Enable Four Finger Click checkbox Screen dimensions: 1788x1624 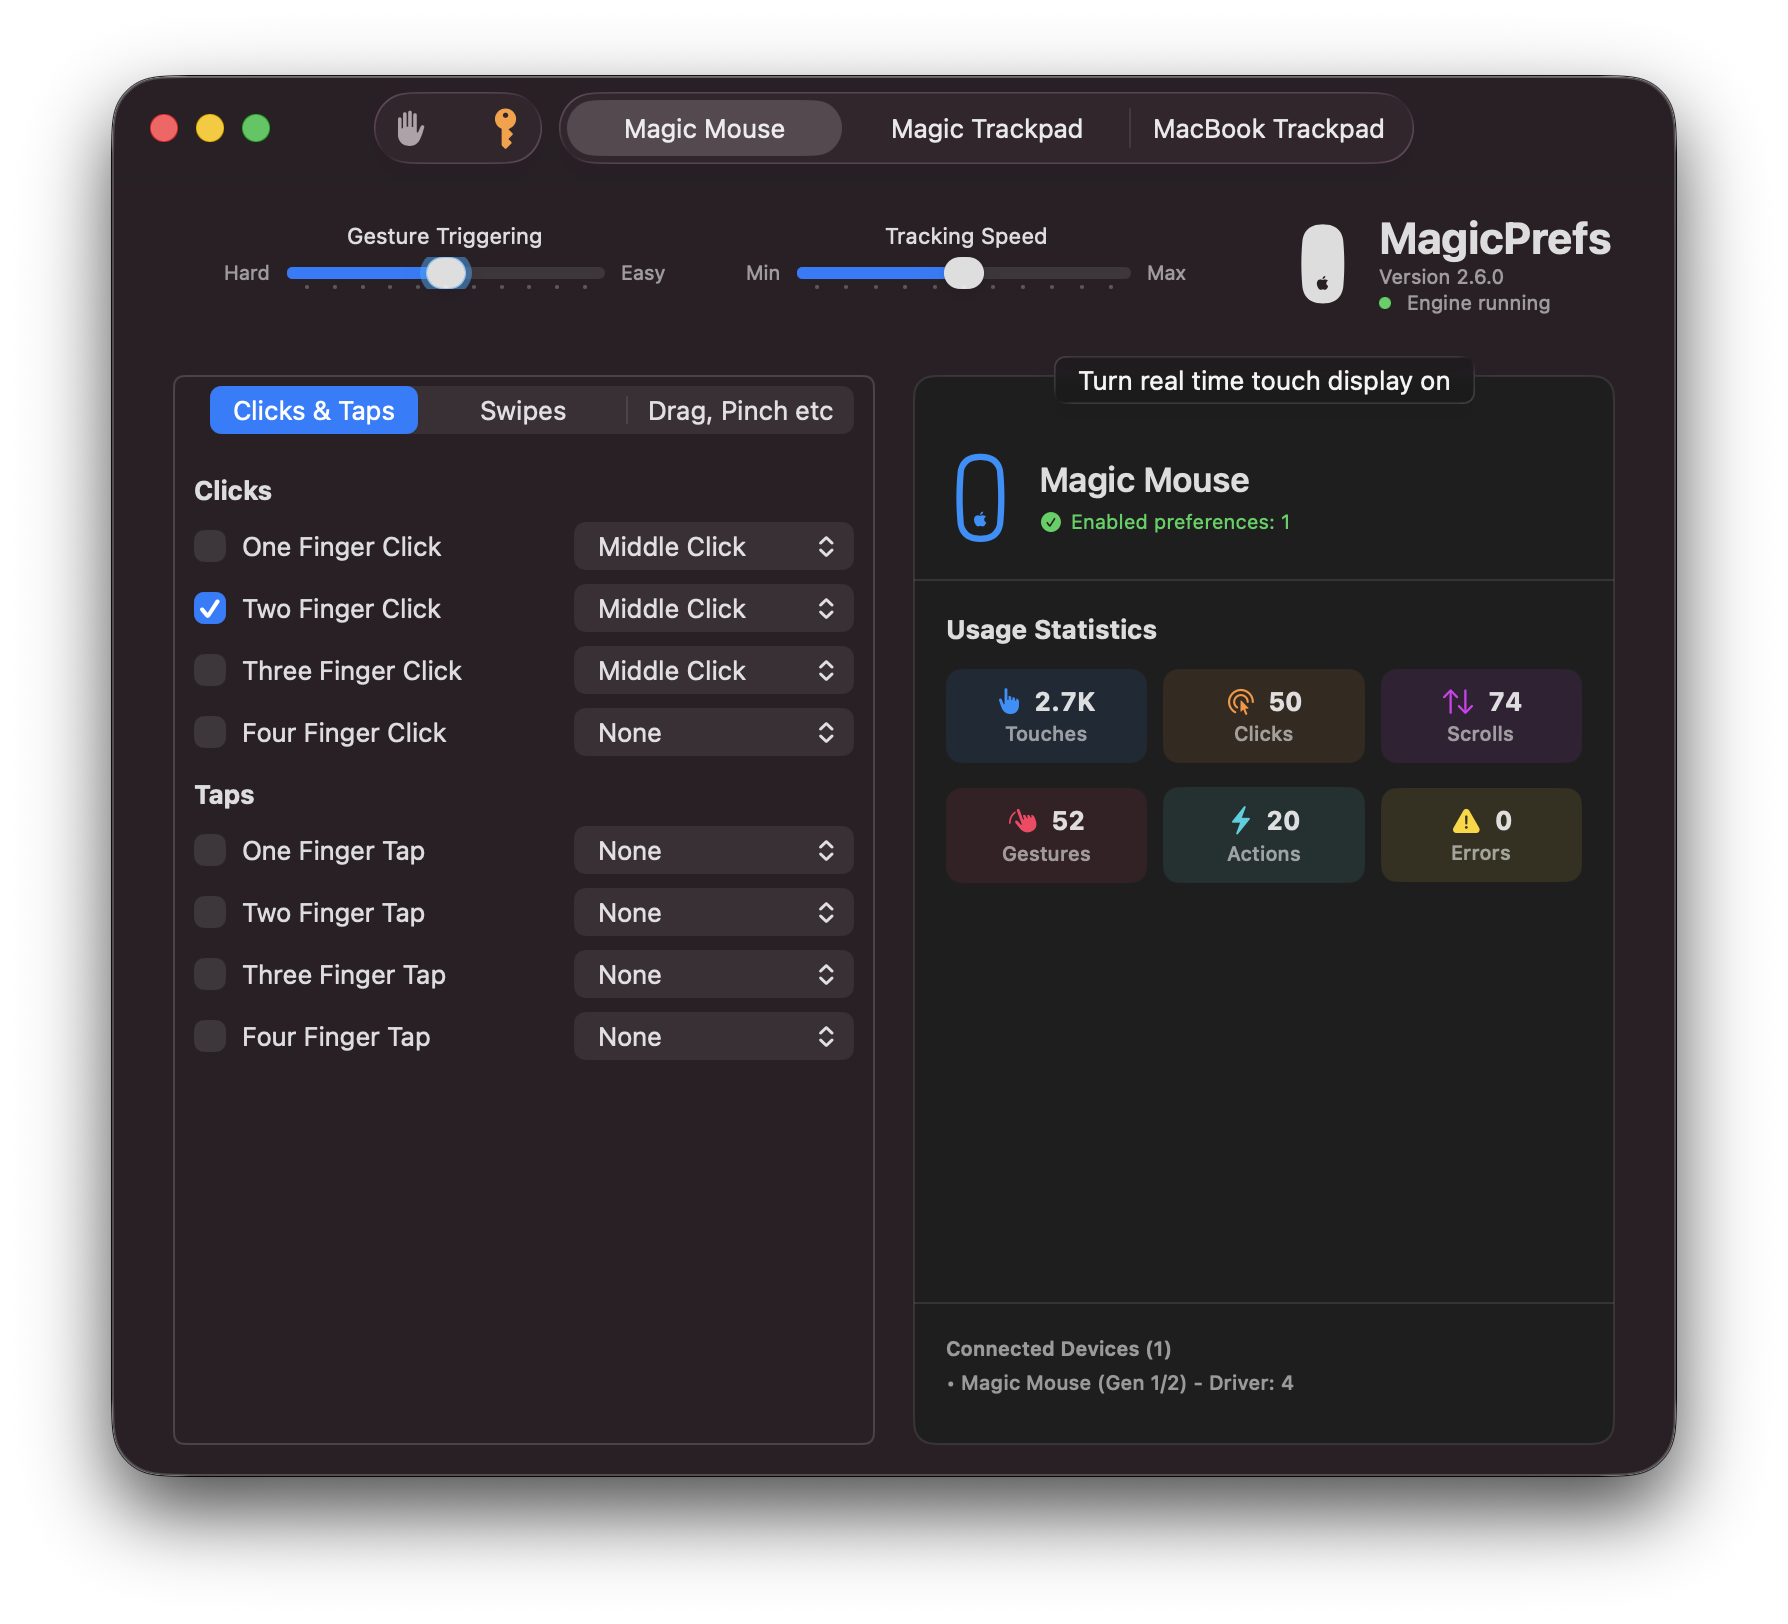pyautogui.click(x=210, y=733)
